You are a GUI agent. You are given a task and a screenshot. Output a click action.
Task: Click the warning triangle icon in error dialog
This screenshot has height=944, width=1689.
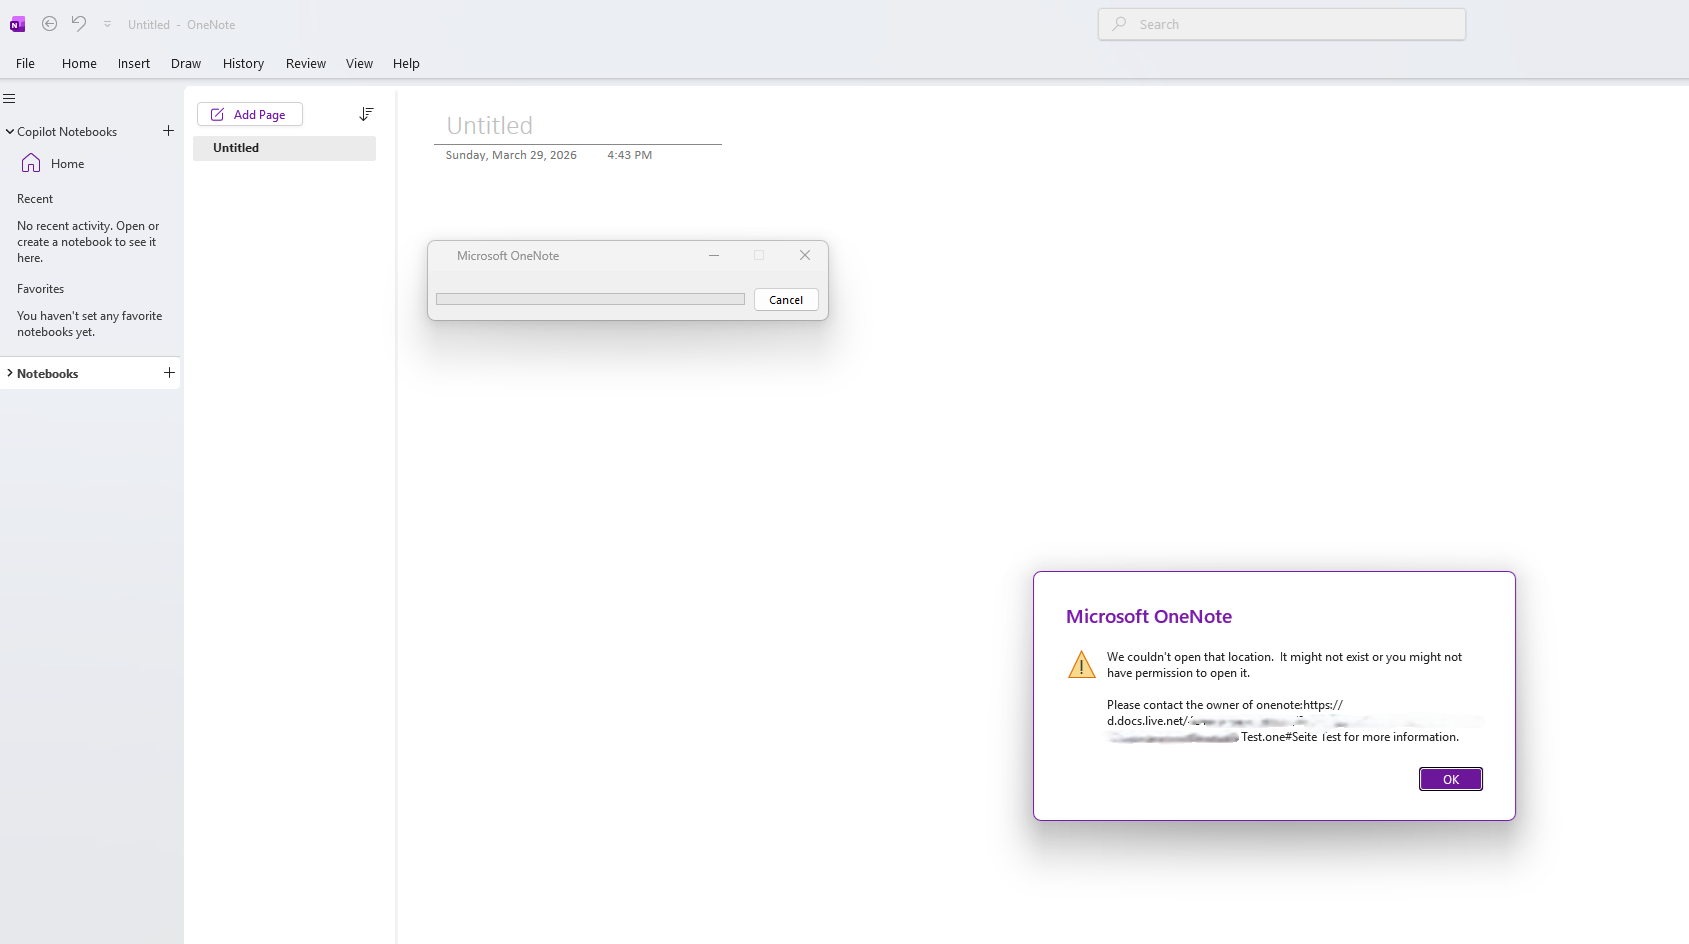[1082, 665]
